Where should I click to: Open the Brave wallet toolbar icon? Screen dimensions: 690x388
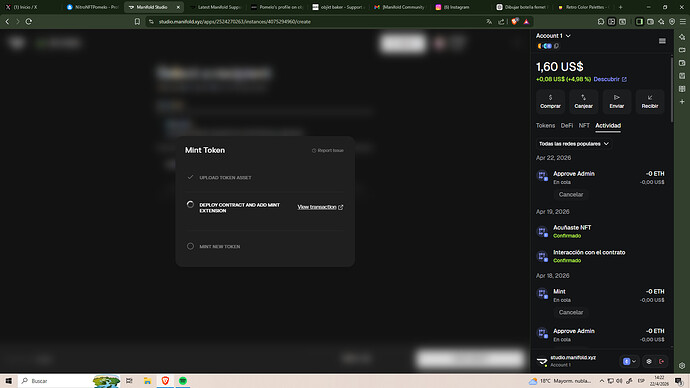coord(650,22)
